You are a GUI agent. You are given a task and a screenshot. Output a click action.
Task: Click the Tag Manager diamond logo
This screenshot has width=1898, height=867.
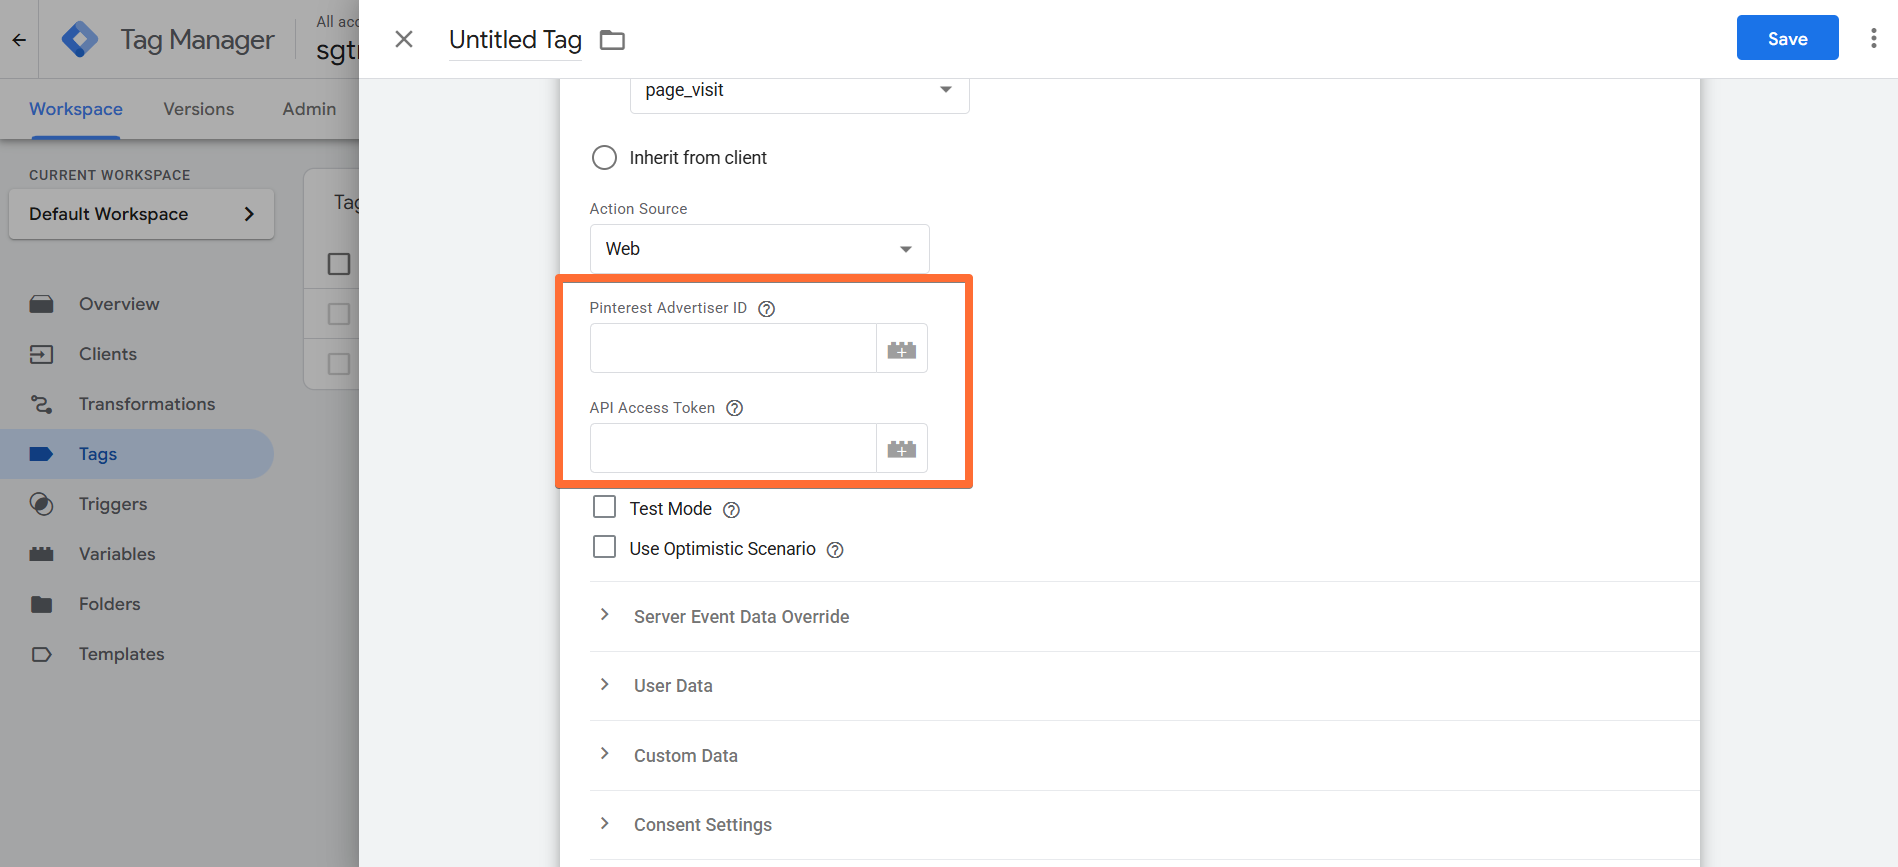80,40
